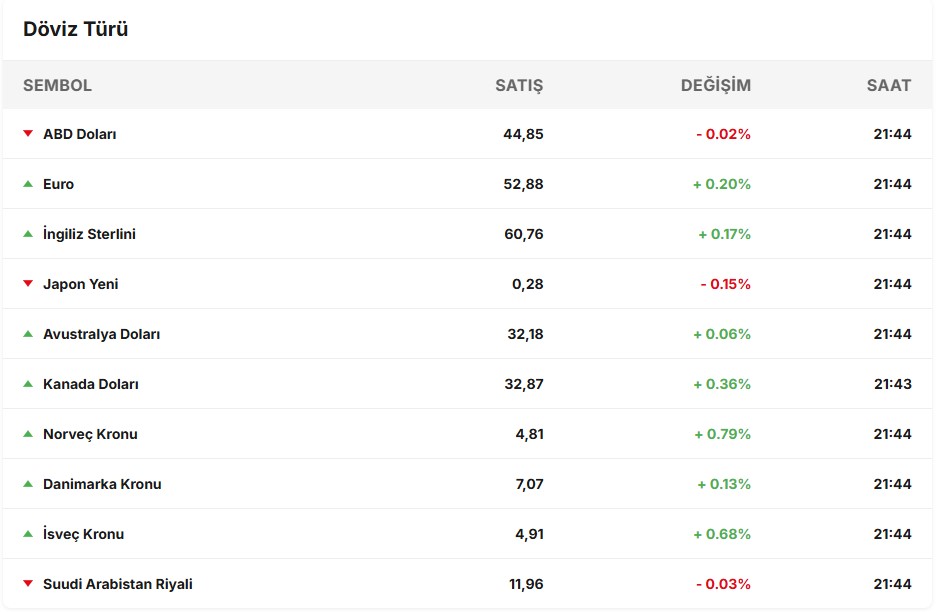
Task: Click the green up arrow beside Euro
Action: tap(28, 183)
